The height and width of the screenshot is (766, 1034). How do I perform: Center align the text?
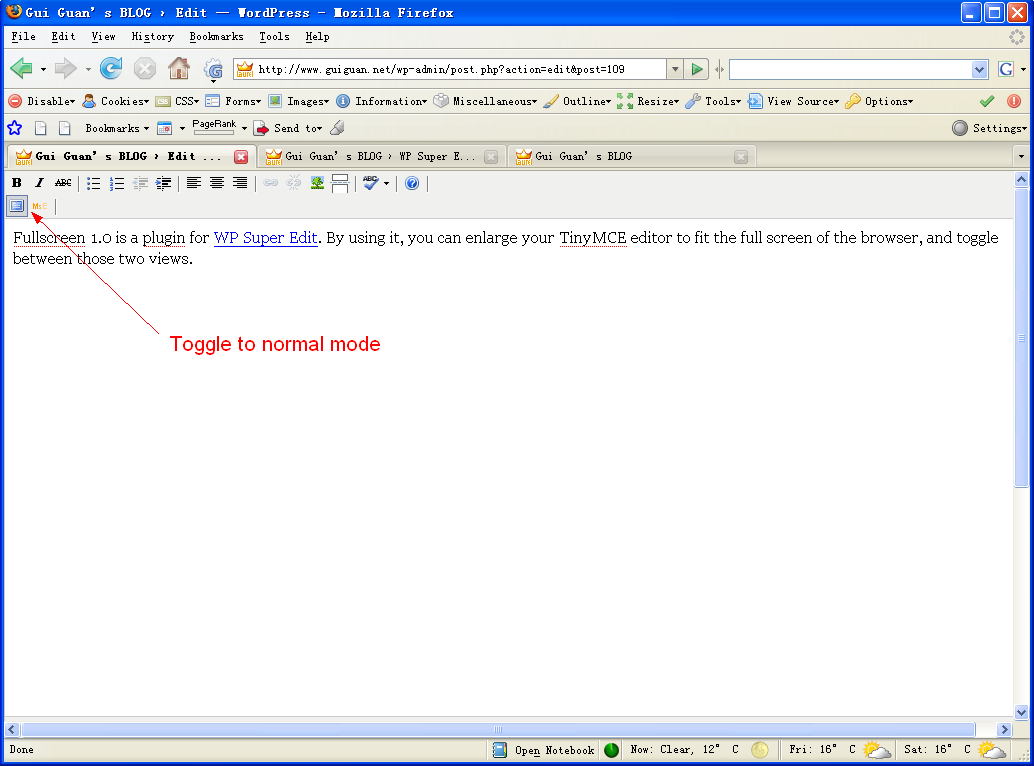[216, 183]
